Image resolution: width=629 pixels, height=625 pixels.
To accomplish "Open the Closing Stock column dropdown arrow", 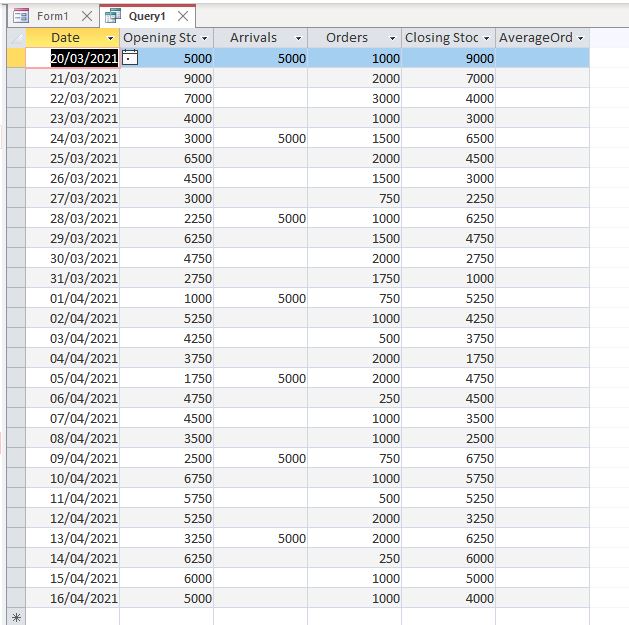I will click(486, 38).
